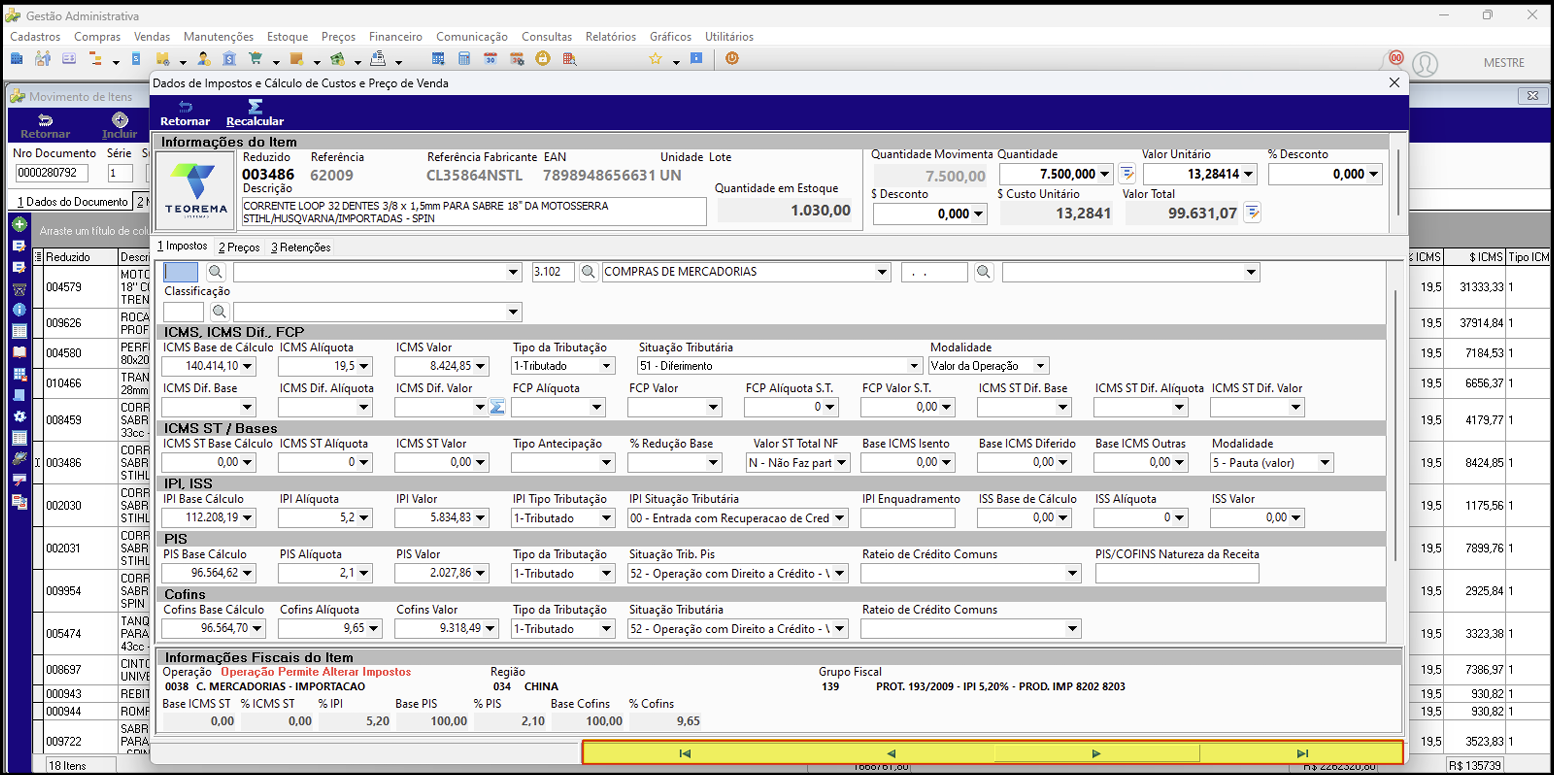The width and height of the screenshot is (1554, 775).
Task: Click the bank building icon in the toolbar
Action: click(229, 59)
